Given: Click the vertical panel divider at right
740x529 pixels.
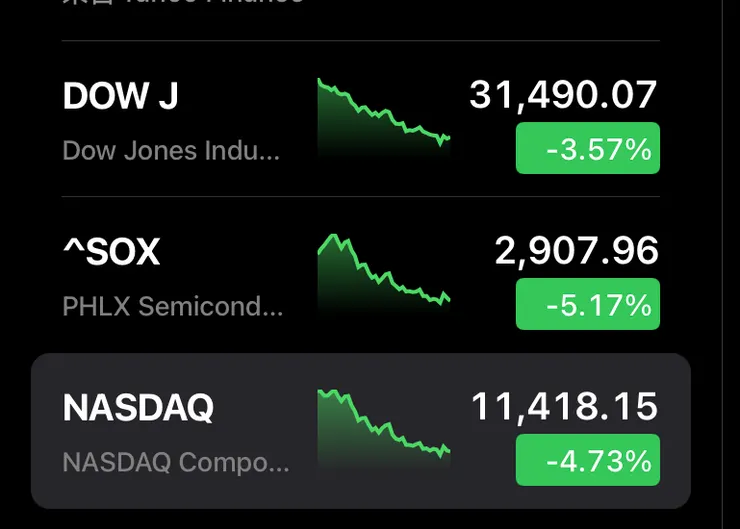Looking at the screenshot, I should pos(722,264).
